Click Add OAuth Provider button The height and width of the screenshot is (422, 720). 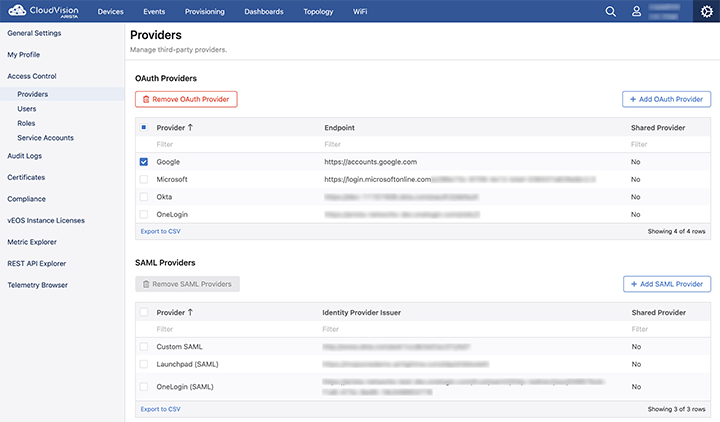[666, 99]
